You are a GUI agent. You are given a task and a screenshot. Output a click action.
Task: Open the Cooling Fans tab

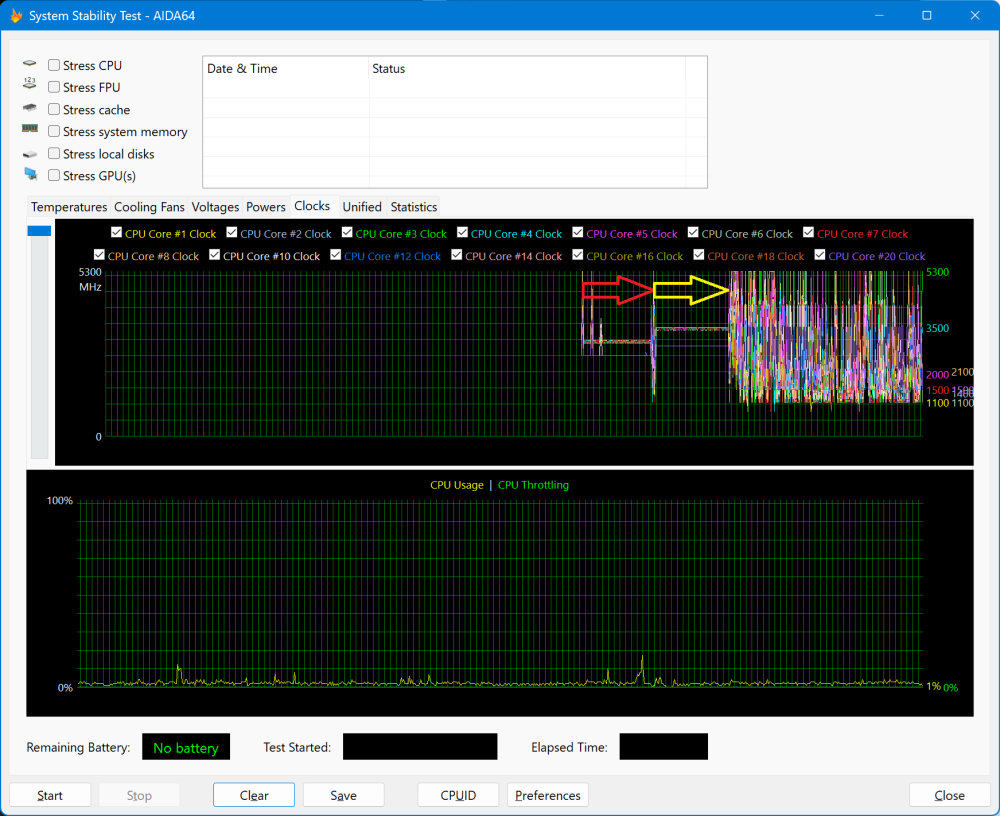coord(149,207)
